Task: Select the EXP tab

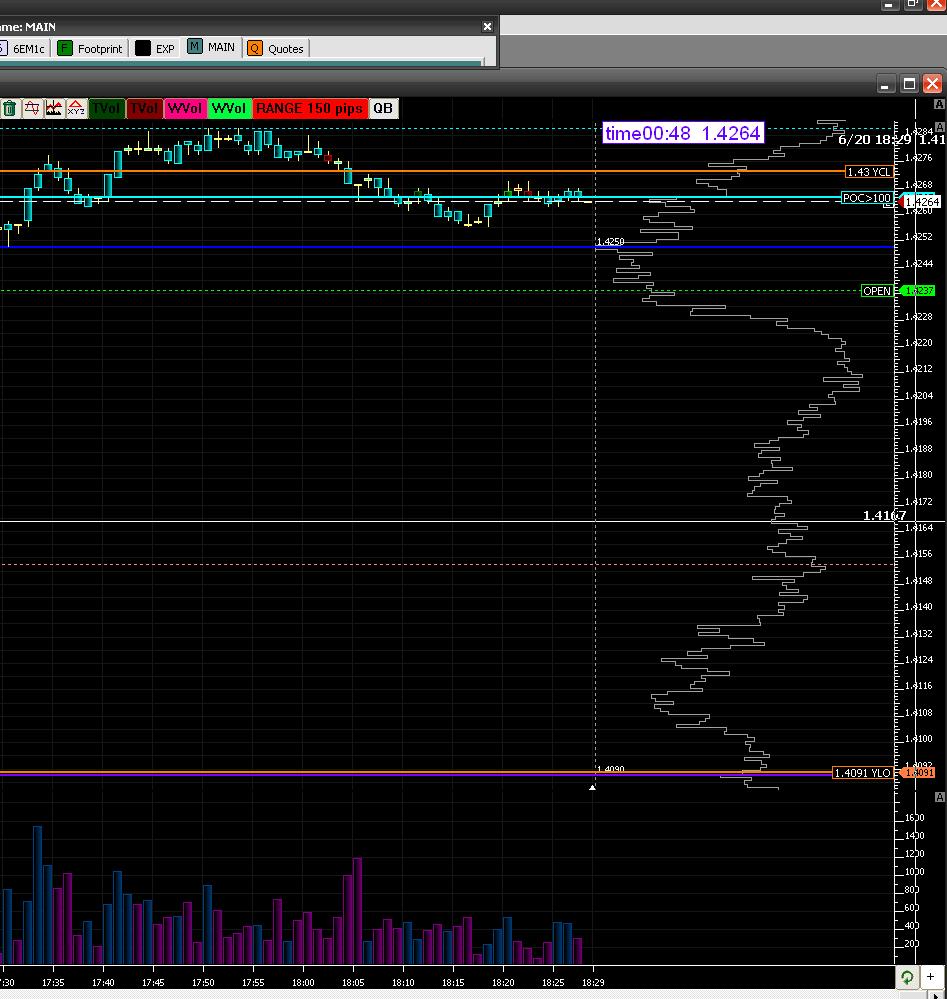Action: click(x=155, y=48)
